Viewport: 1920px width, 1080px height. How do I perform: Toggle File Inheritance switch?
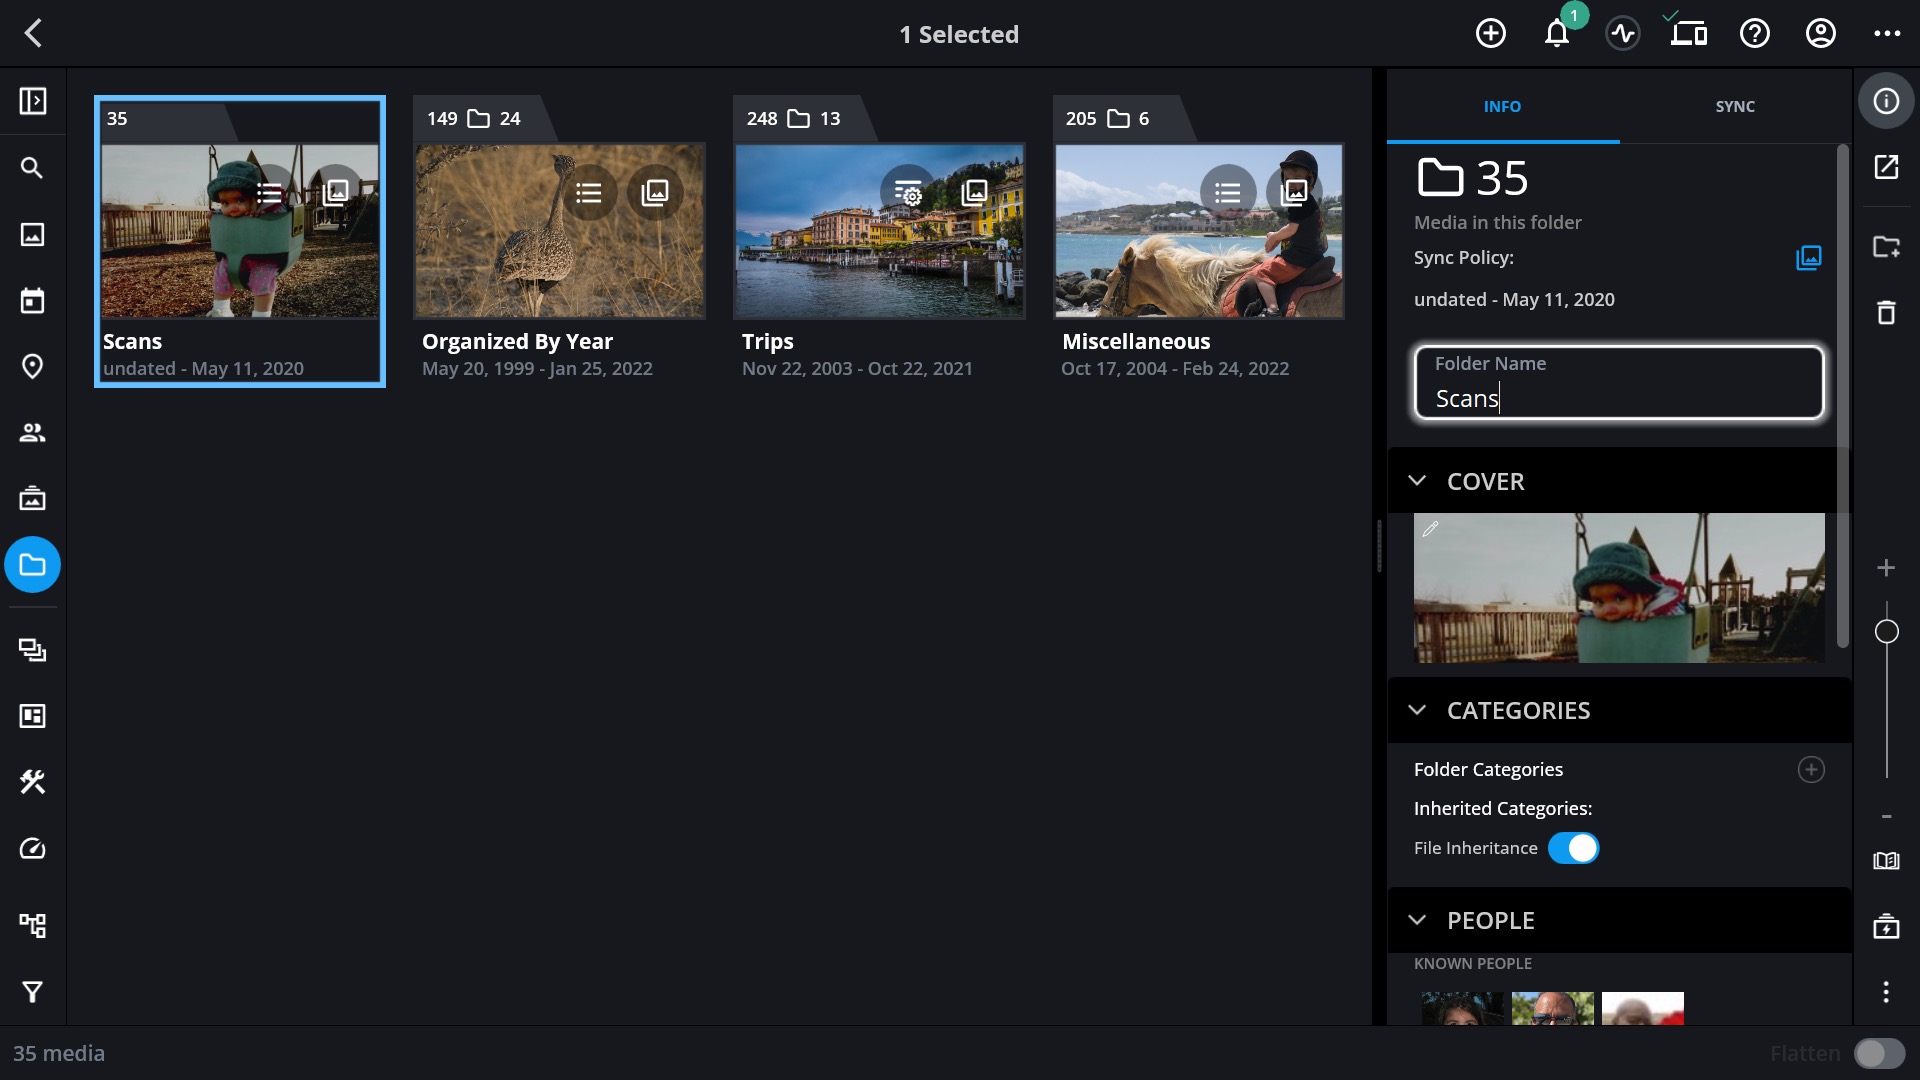click(x=1573, y=848)
